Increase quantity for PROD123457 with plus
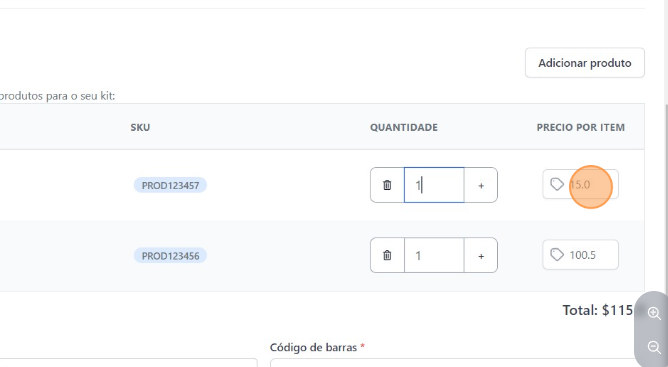 481,185
